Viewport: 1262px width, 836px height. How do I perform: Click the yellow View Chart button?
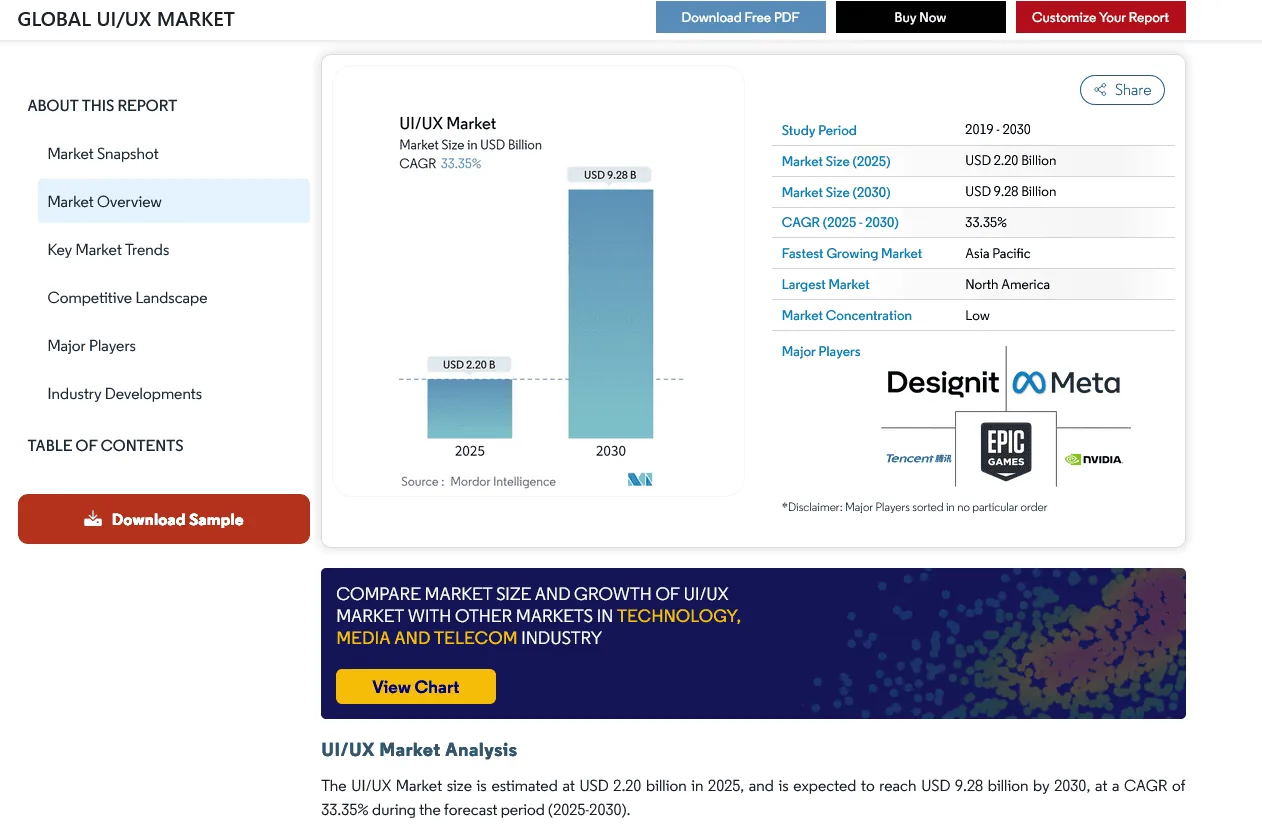(x=415, y=687)
